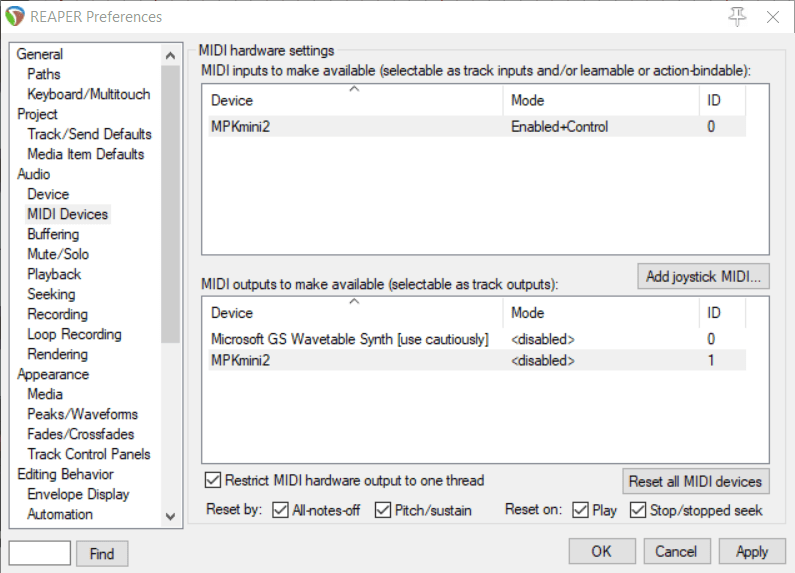Click ID 0 of MPKmini2 input
Image resolution: width=795 pixels, height=573 pixels.
[x=711, y=126]
